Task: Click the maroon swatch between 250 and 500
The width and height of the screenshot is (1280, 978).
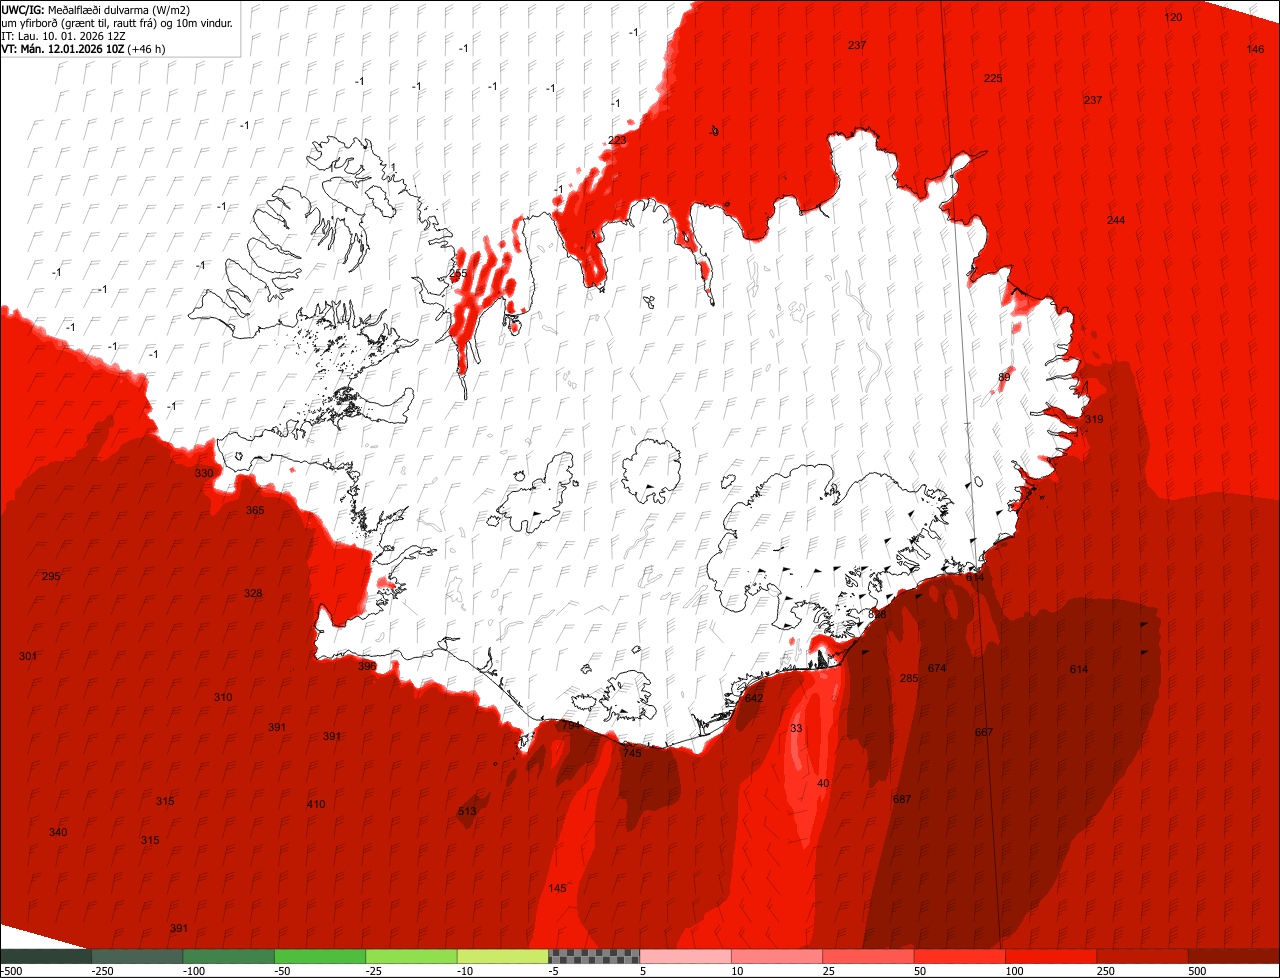Action: pos(1142,956)
